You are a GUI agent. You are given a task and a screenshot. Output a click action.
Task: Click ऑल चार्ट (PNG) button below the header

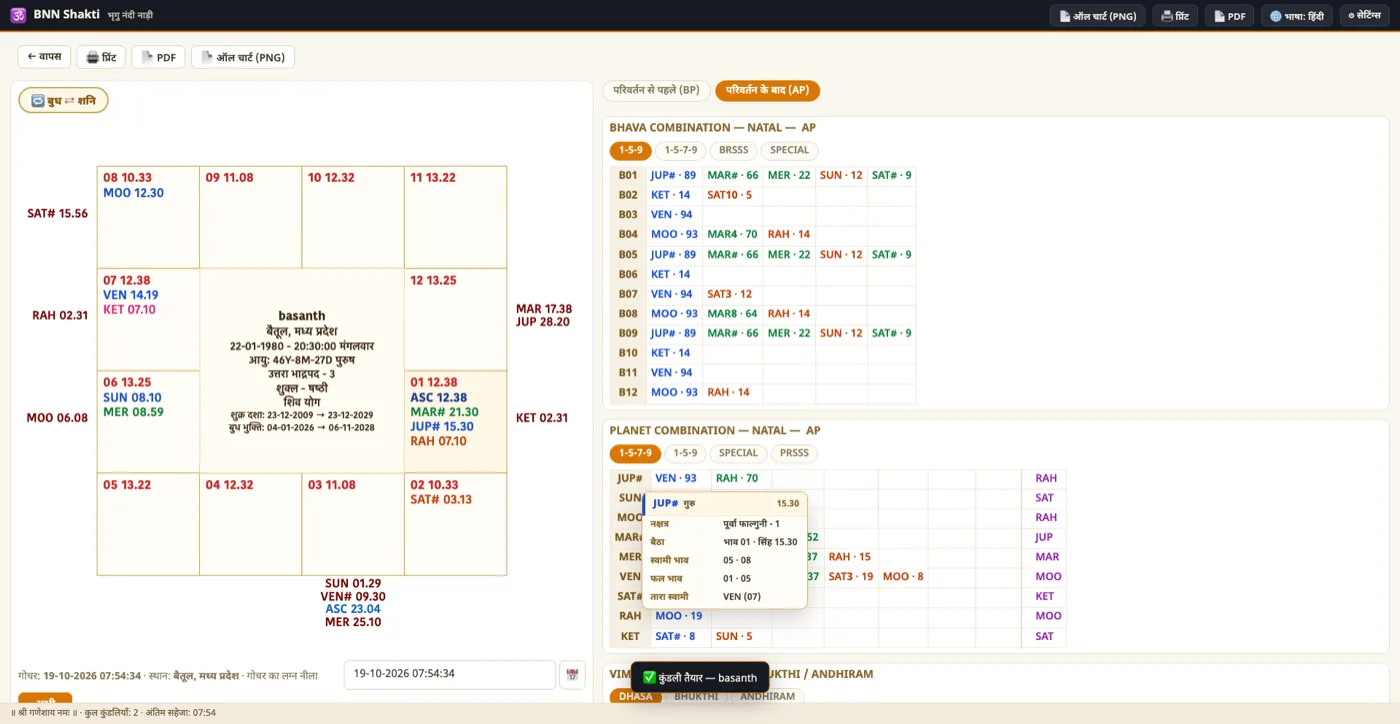pyautogui.click(x=243, y=57)
